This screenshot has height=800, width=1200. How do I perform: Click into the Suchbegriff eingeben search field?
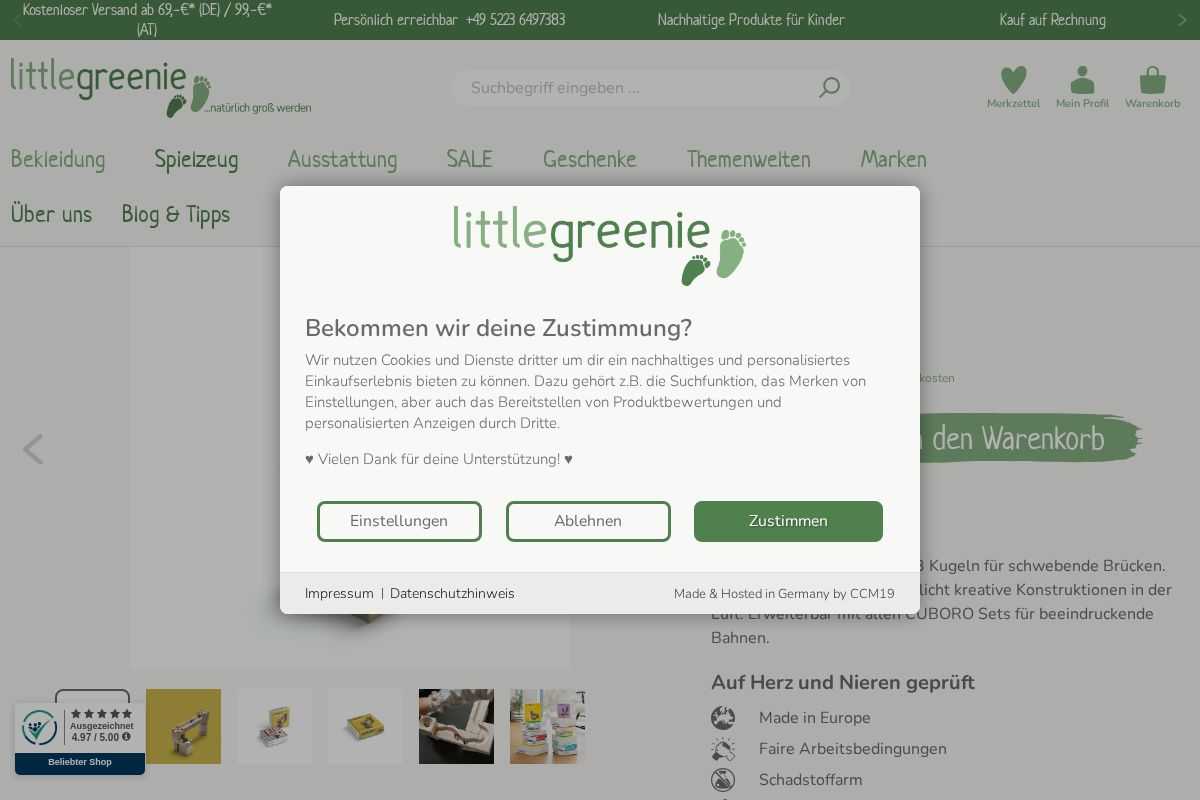[x=640, y=88]
